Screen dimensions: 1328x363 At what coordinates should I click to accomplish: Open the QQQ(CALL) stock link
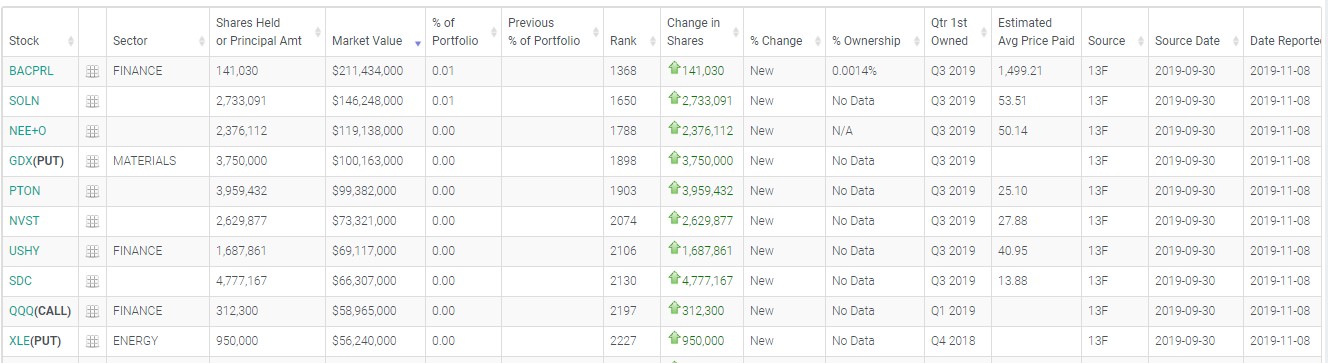[40, 311]
